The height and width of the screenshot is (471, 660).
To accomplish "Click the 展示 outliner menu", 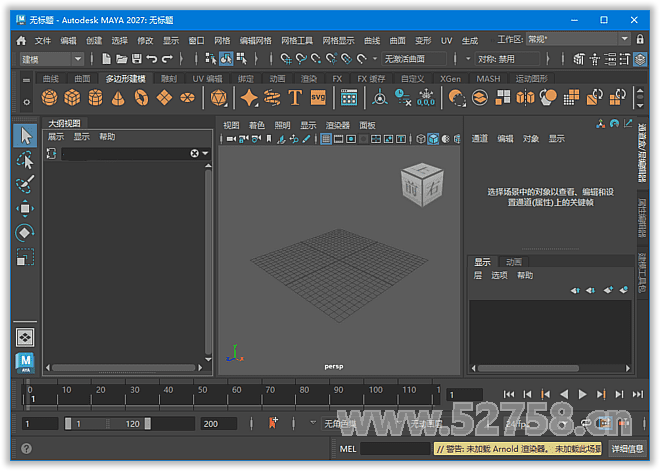I will point(56,137).
